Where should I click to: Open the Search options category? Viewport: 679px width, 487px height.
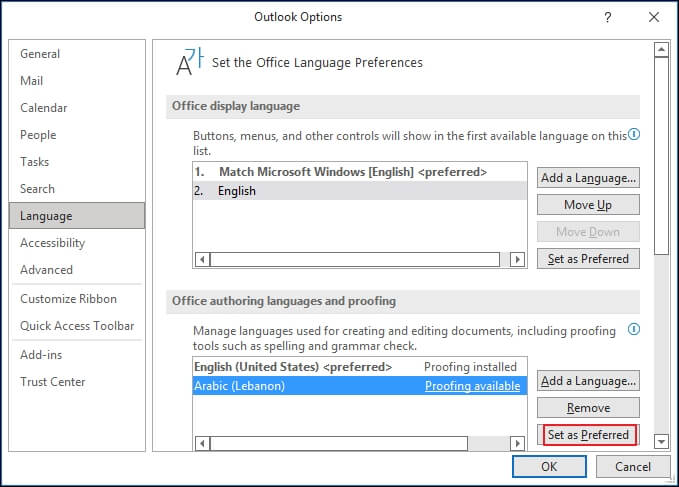tap(77, 189)
